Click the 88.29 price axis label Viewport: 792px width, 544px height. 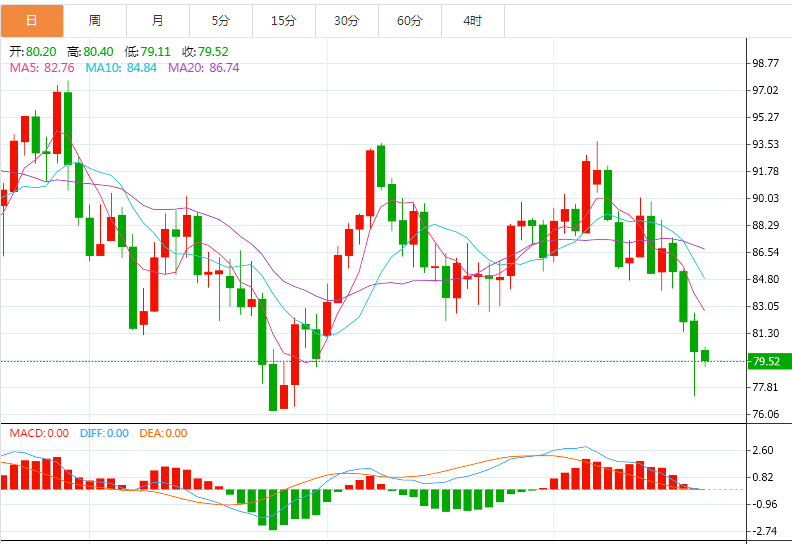[x=766, y=225]
